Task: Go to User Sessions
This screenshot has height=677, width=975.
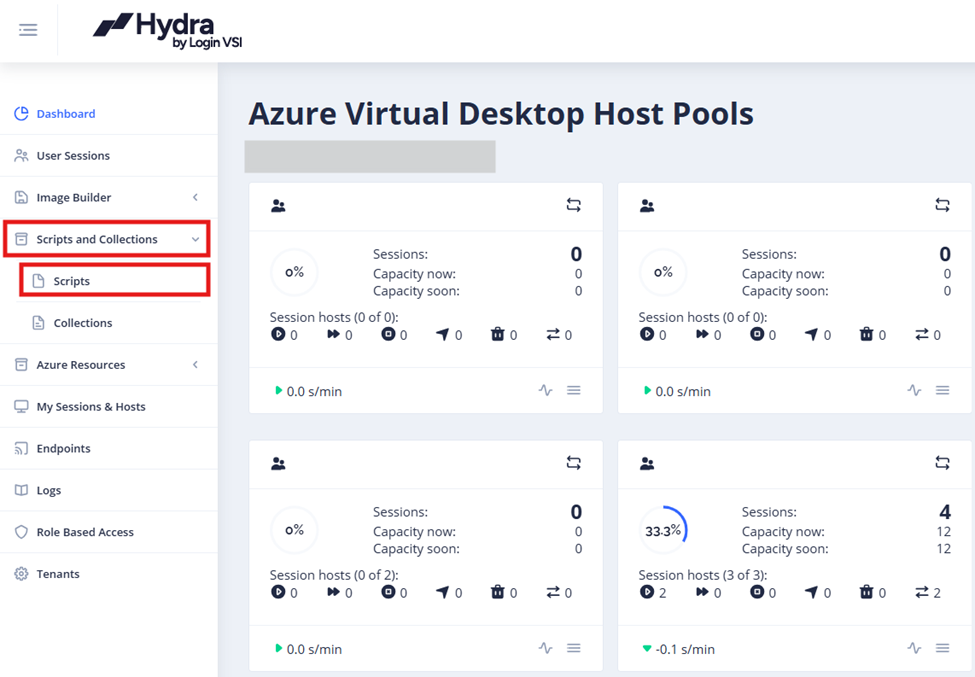Action: pyautogui.click(x=73, y=156)
